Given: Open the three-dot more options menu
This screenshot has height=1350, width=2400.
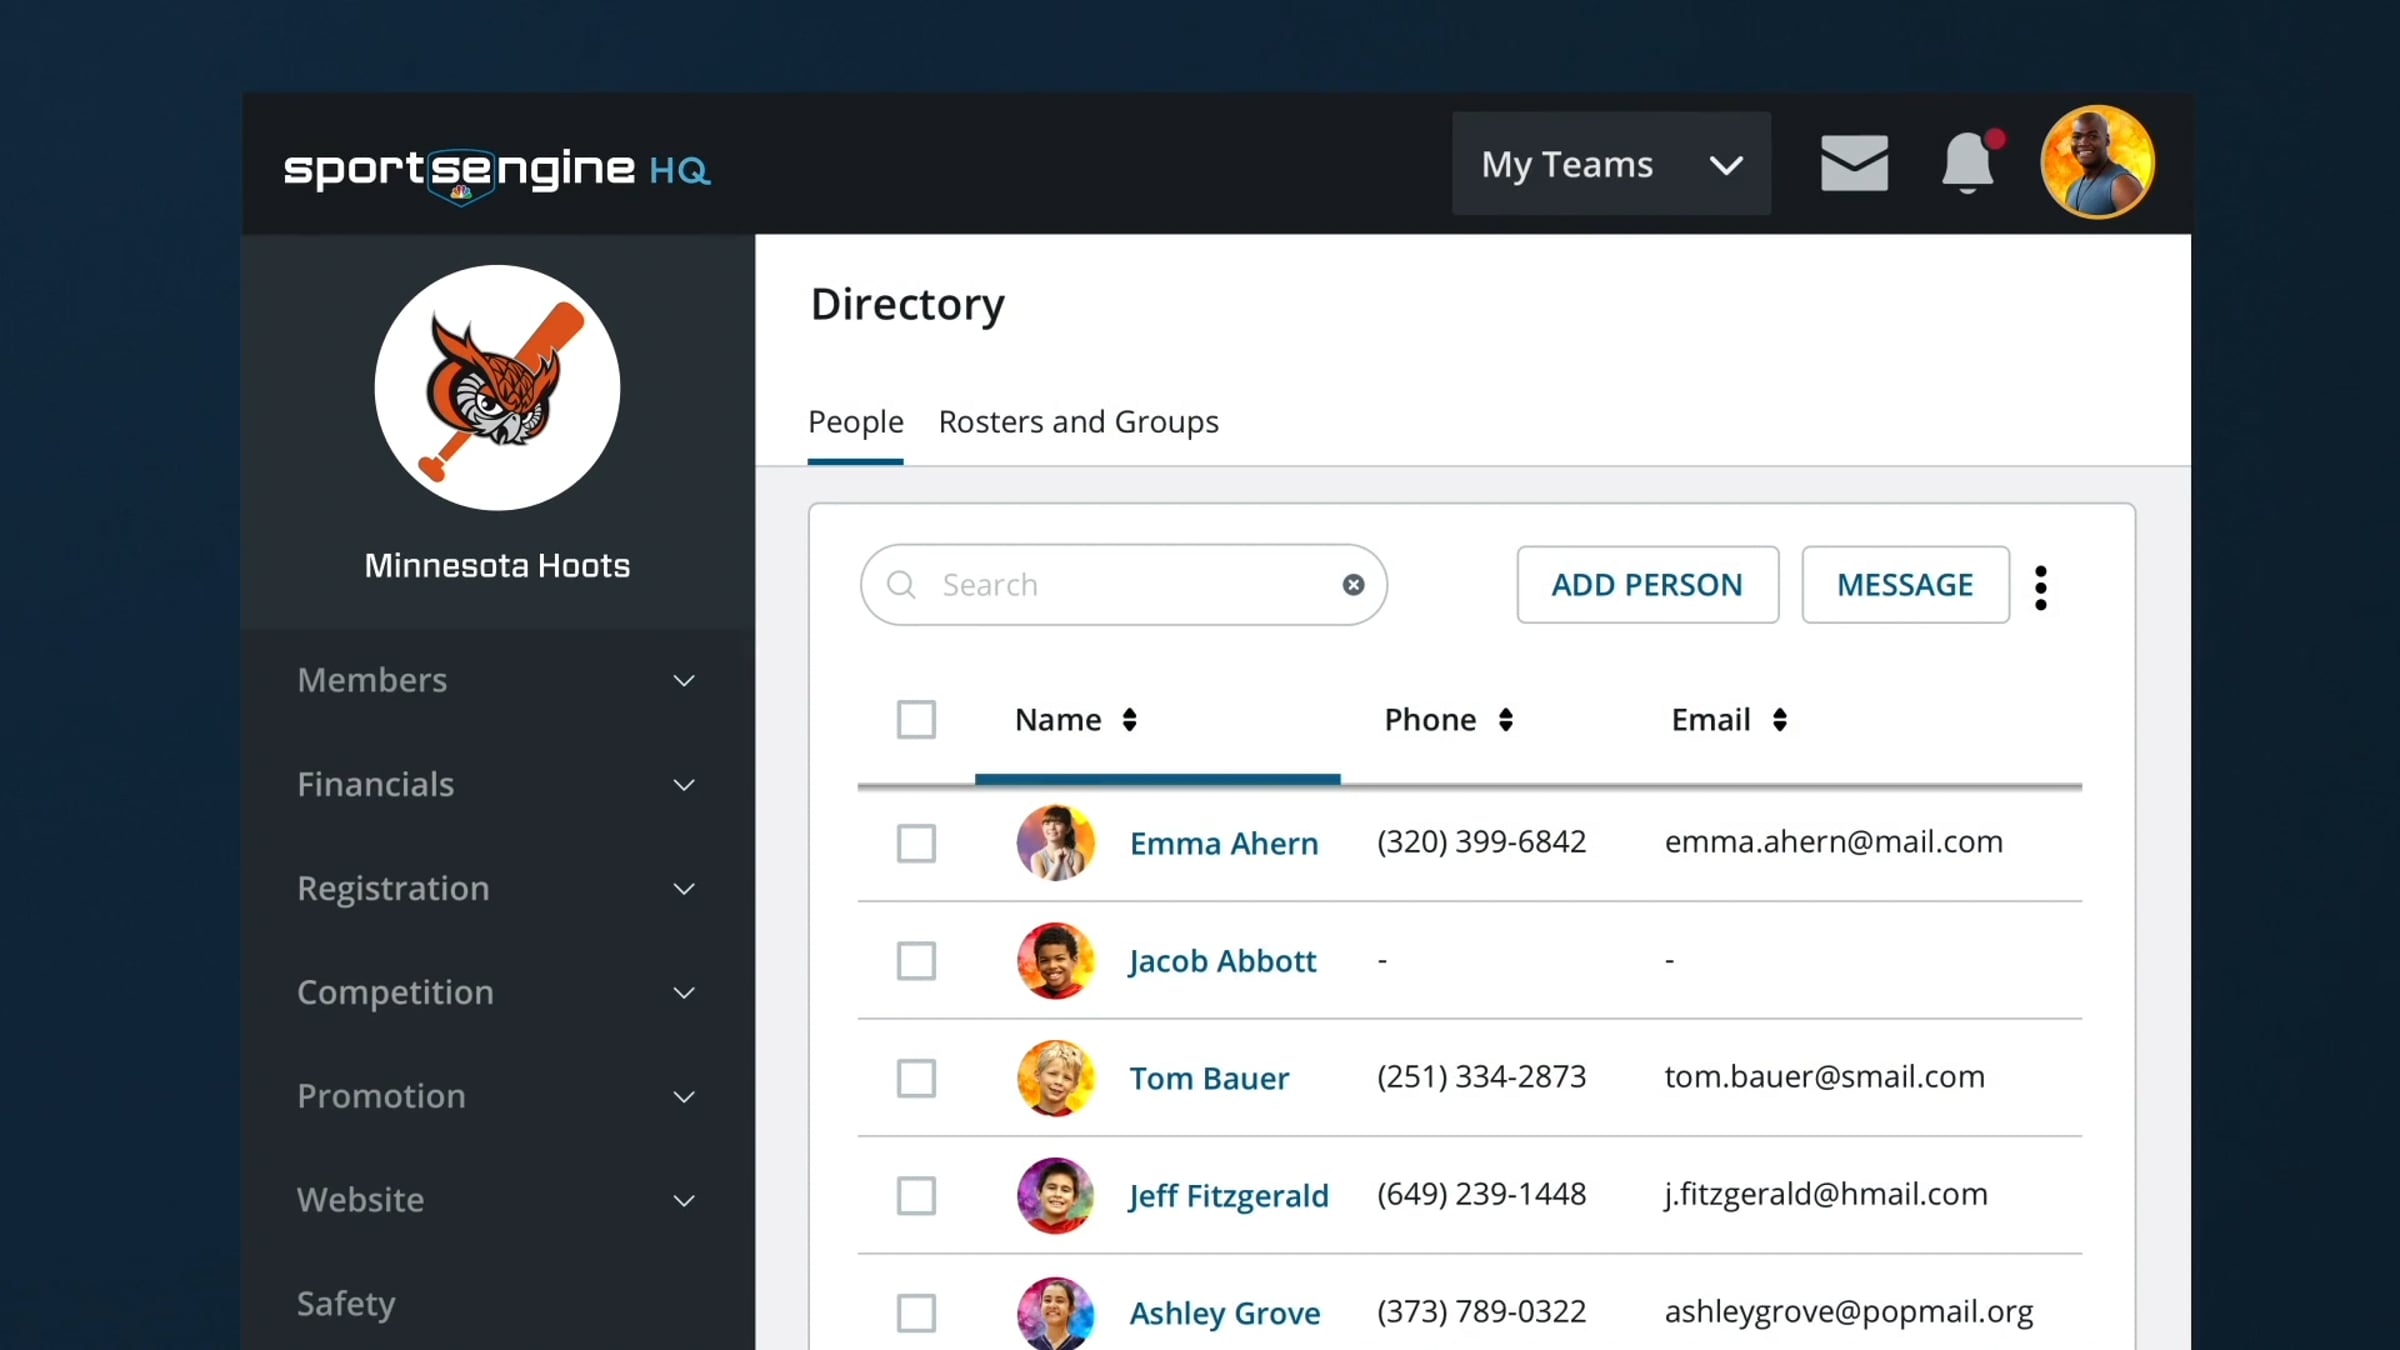Looking at the screenshot, I should click(x=2041, y=587).
